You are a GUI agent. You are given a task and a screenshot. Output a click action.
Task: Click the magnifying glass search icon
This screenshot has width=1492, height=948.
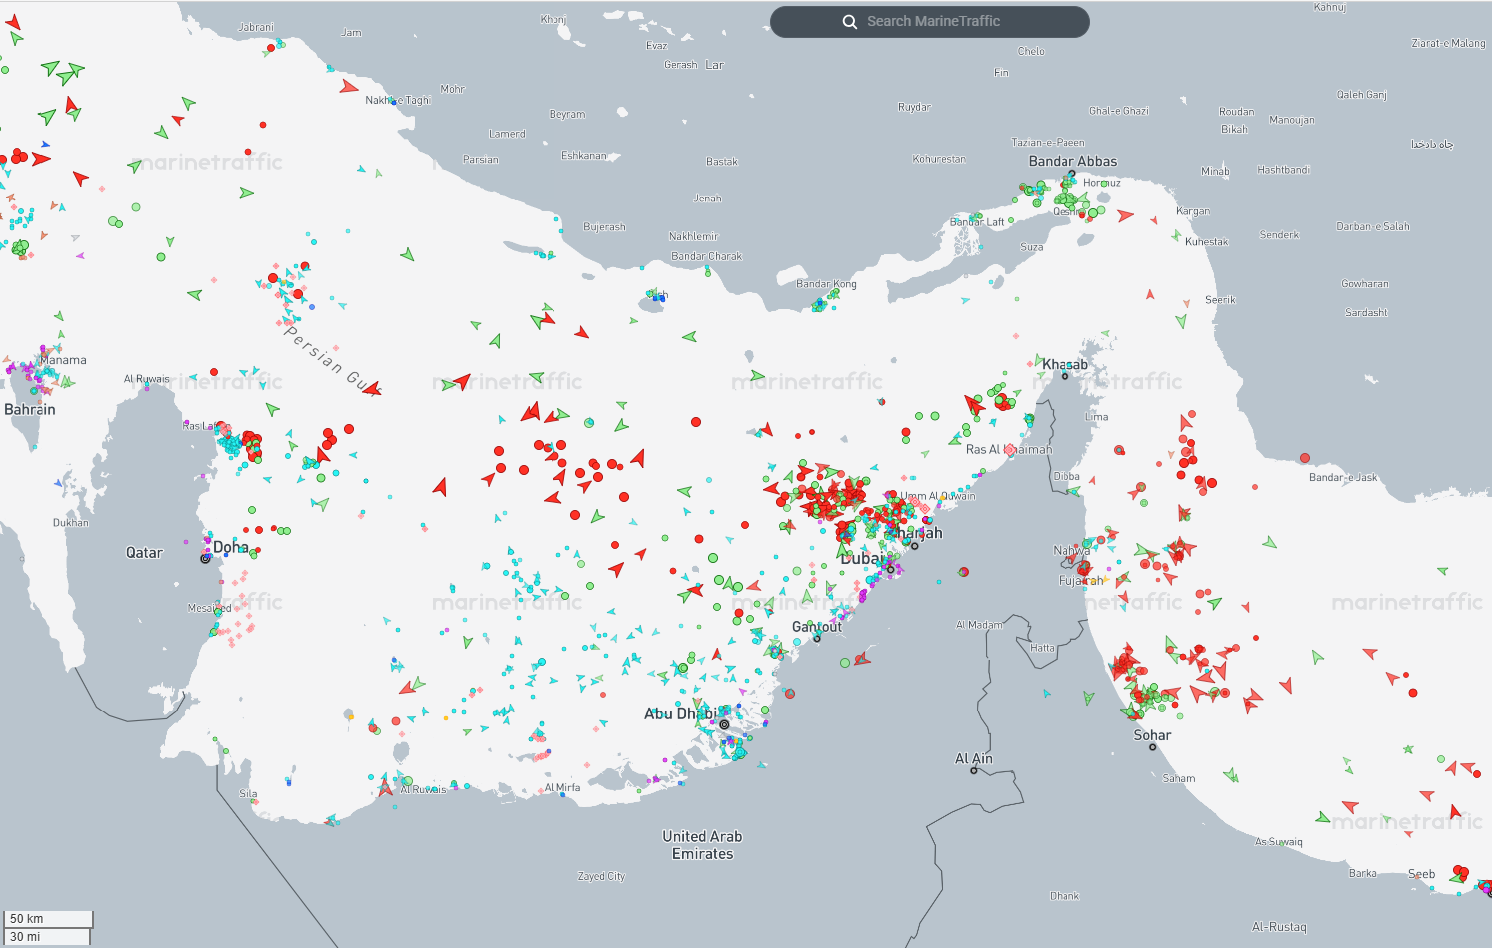(850, 22)
